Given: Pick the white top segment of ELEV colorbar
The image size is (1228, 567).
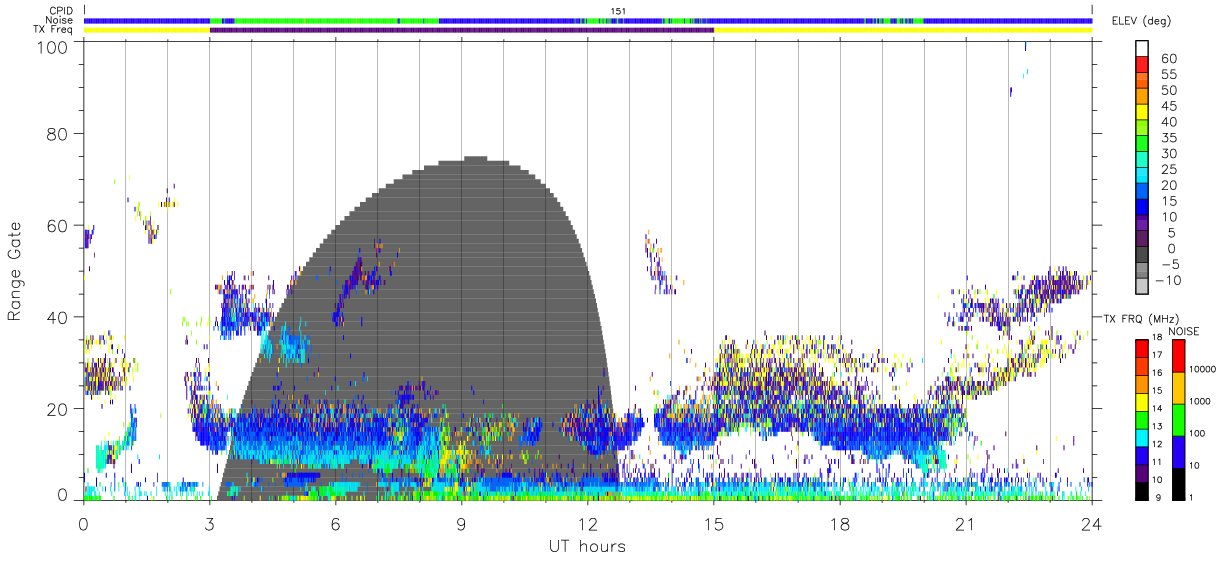Looking at the screenshot, I should coord(1143,49).
